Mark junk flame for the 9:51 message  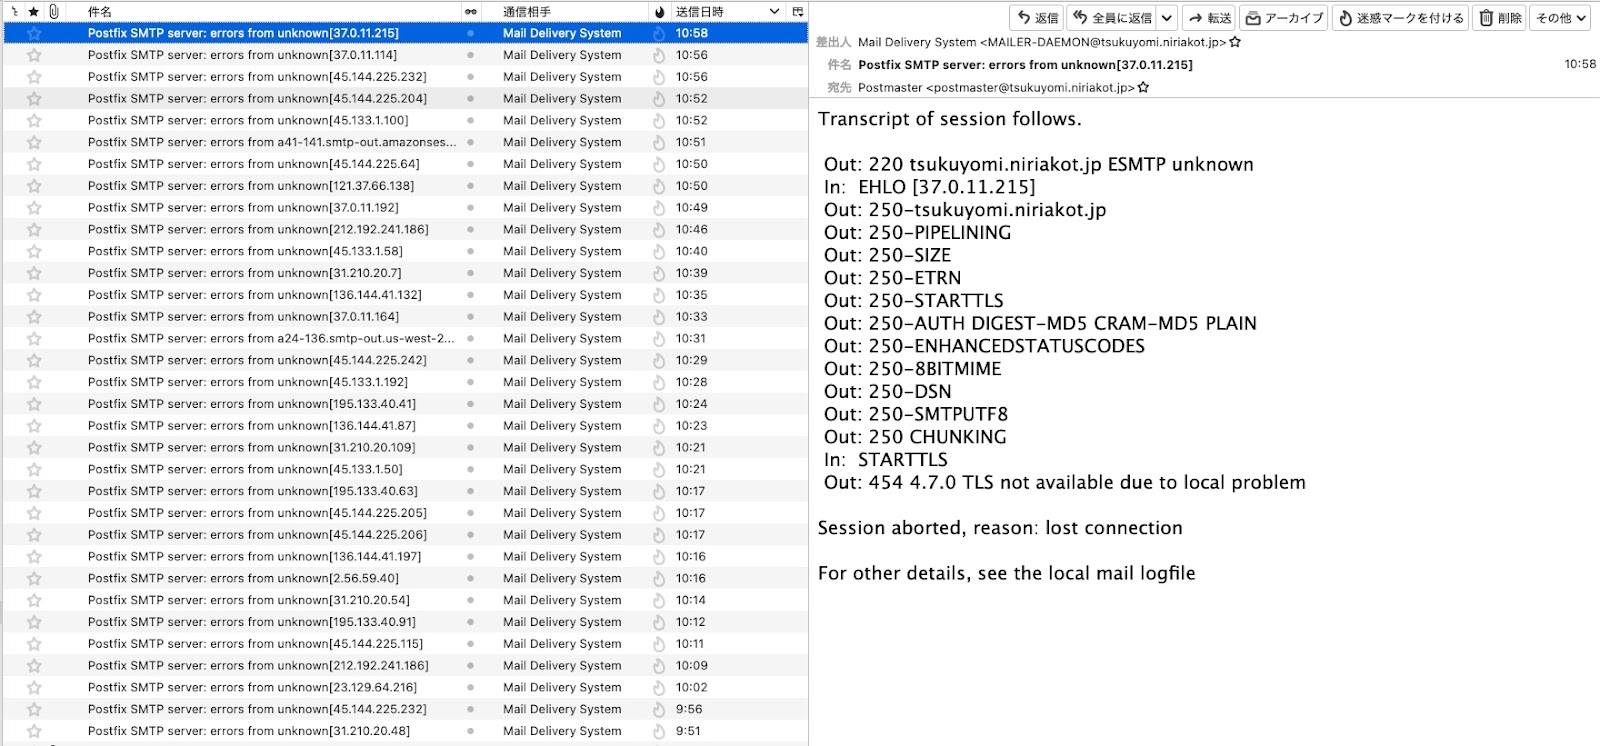tap(659, 731)
